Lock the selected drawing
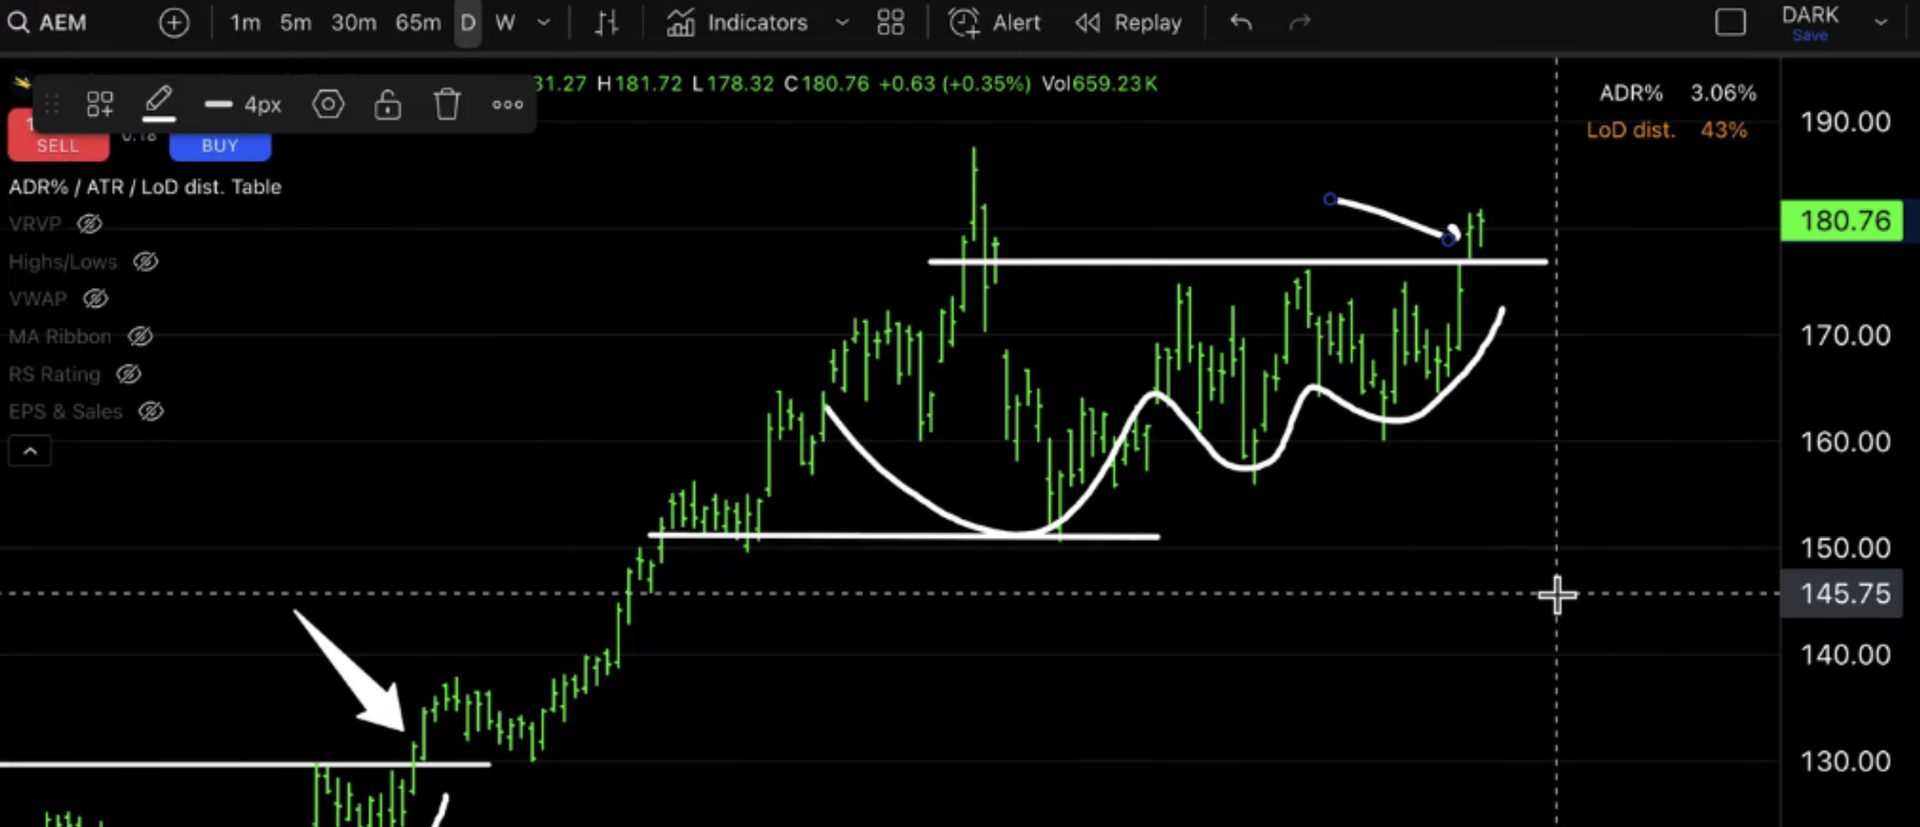This screenshot has width=1920, height=827. (388, 104)
